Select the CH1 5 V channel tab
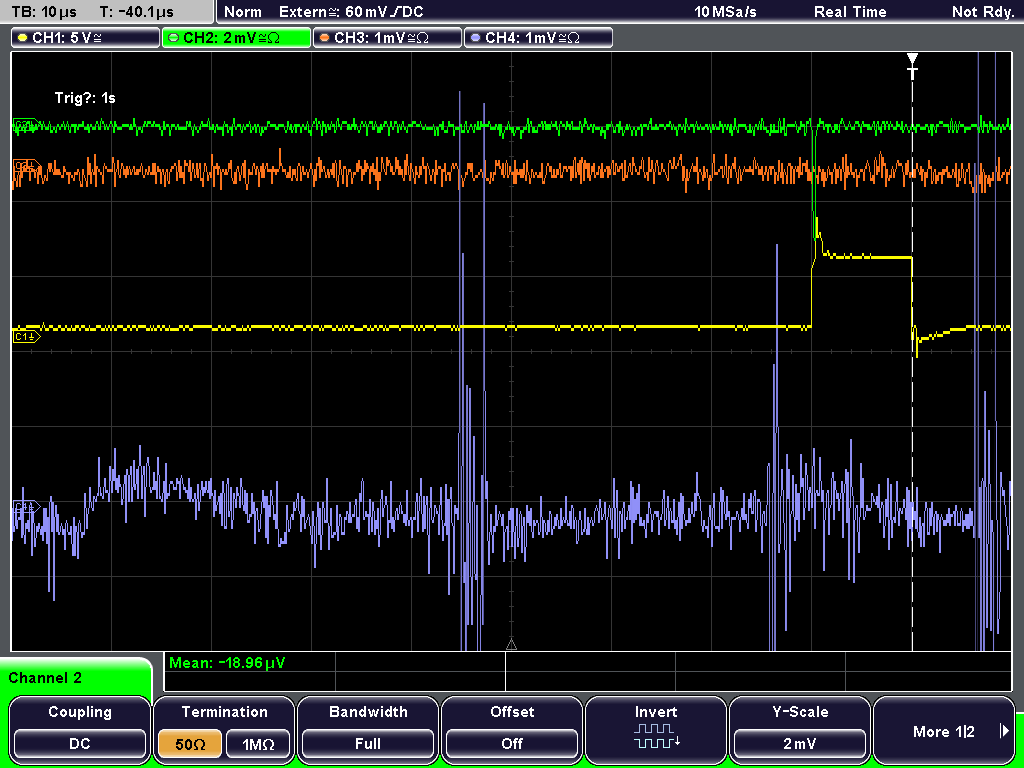The image size is (1024, 768). point(85,38)
